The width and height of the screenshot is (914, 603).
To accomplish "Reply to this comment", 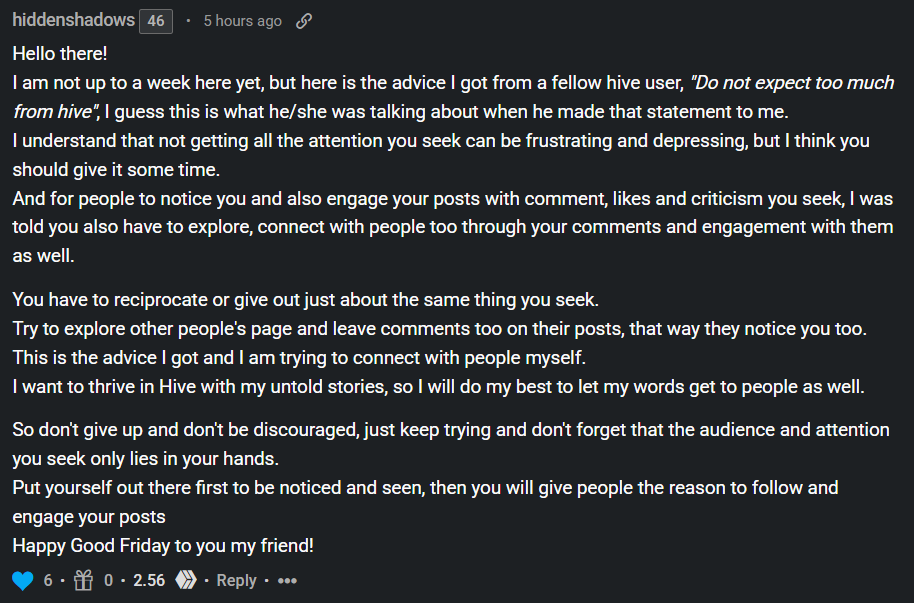I will click(x=236, y=580).
